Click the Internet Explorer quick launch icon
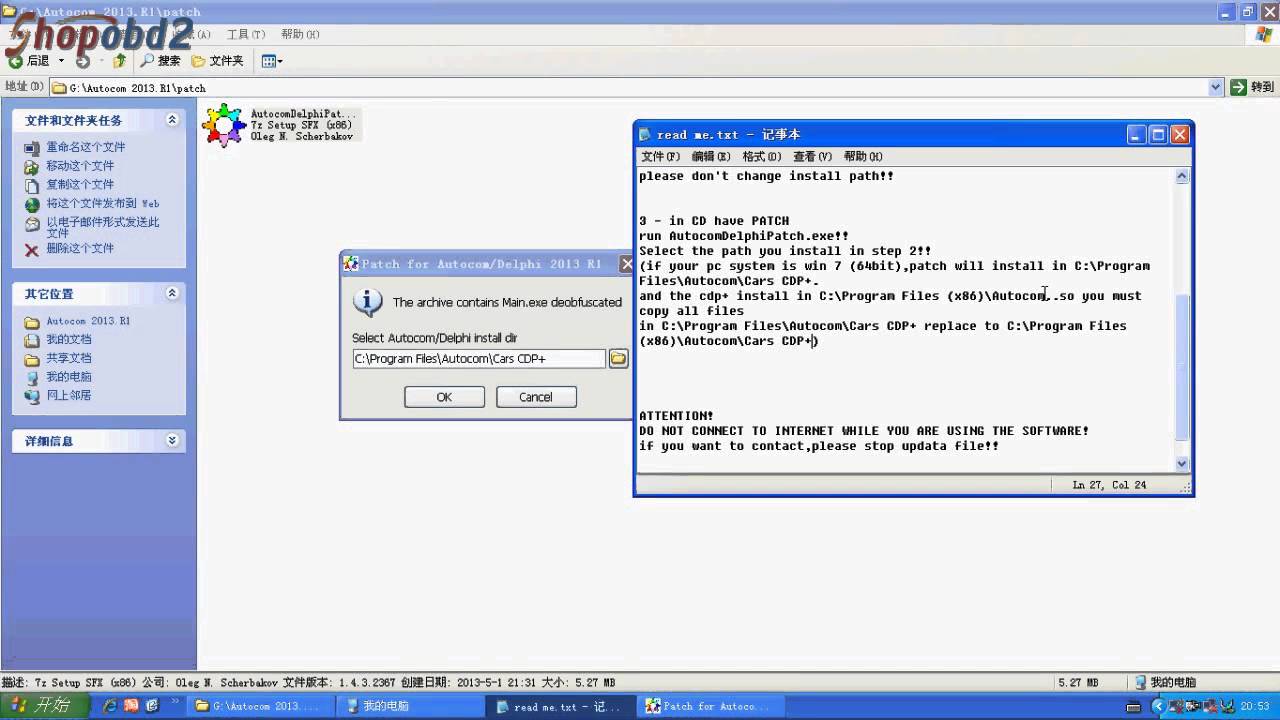 (x=109, y=706)
